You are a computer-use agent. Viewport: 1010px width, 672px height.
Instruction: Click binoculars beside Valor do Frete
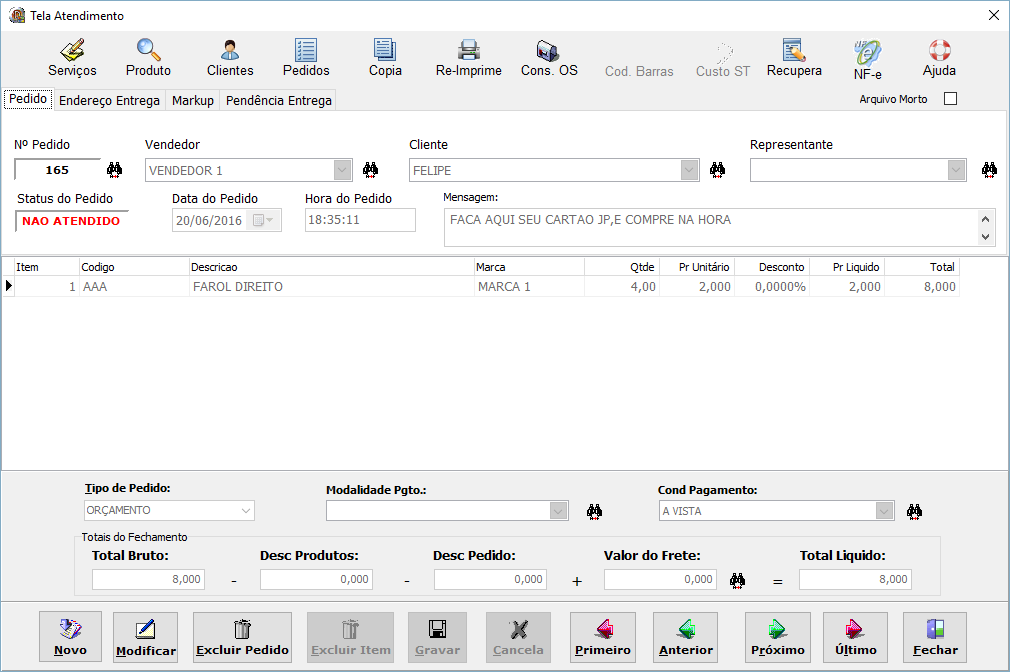(x=738, y=581)
